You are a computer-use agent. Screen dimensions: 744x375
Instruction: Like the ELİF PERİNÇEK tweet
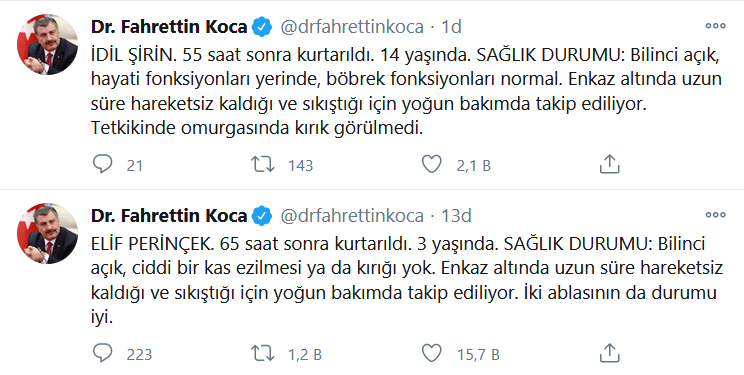431,353
